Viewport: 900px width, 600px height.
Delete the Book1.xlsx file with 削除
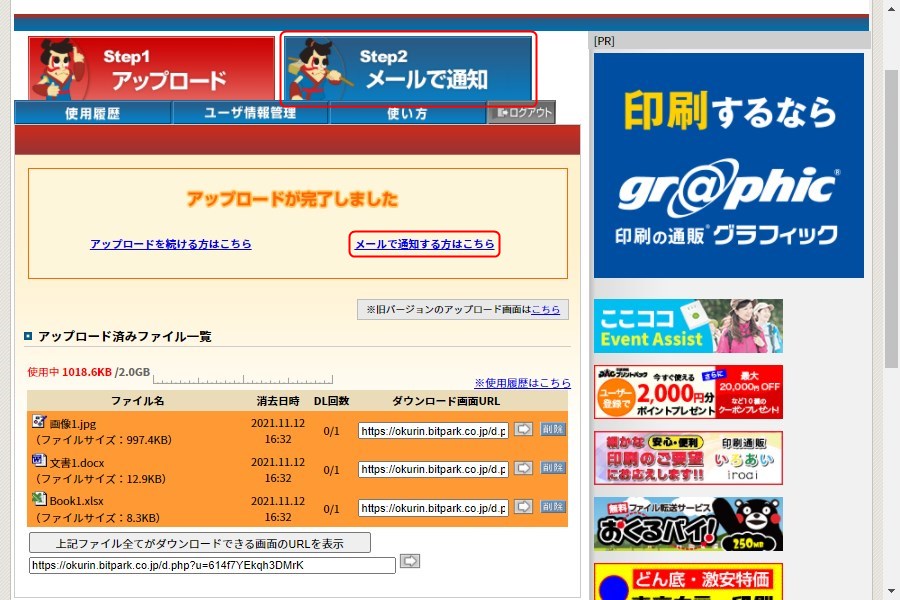coord(553,507)
